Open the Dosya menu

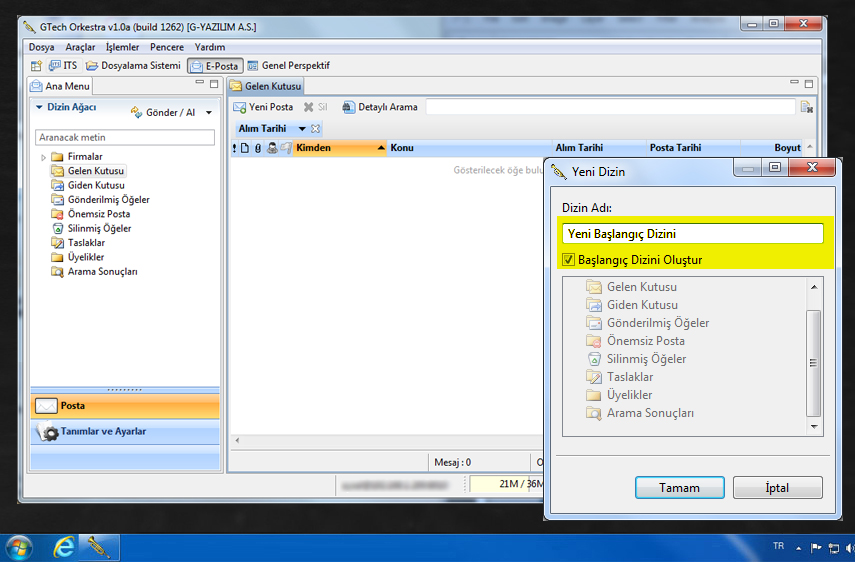tap(41, 47)
